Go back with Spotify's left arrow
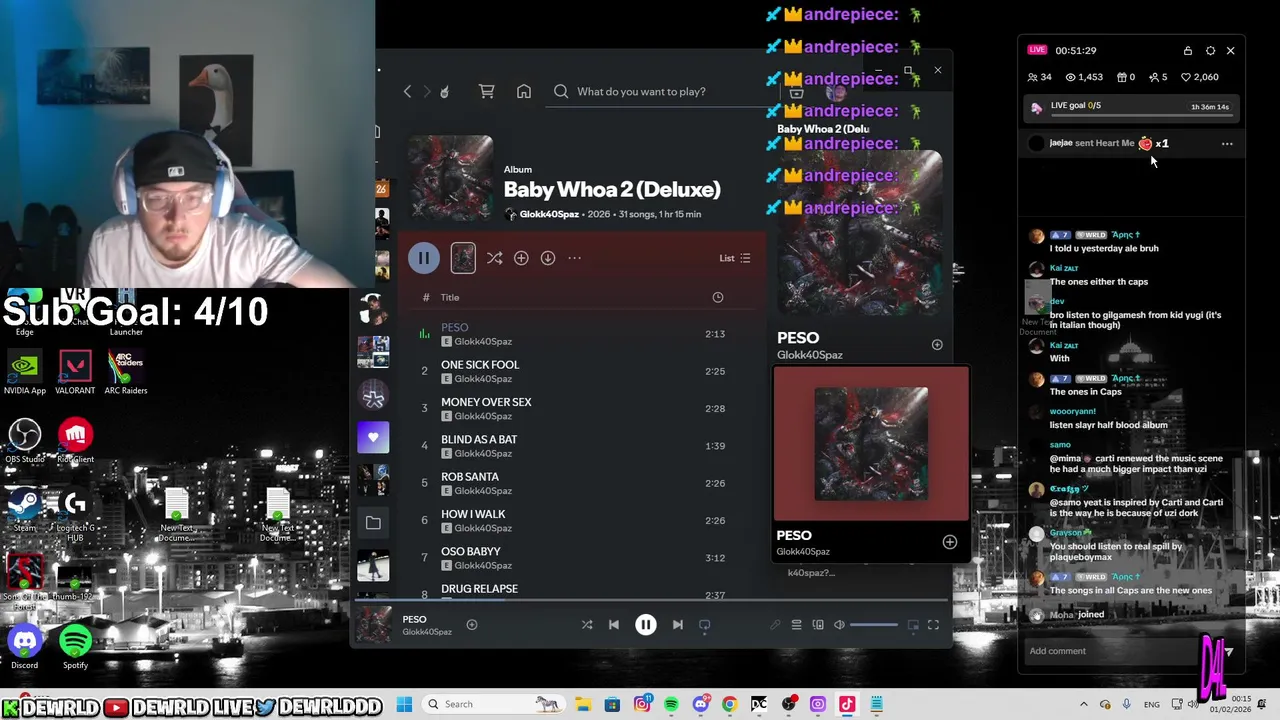The width and height of the screenshot is (1280, 720). click(407, 91)
